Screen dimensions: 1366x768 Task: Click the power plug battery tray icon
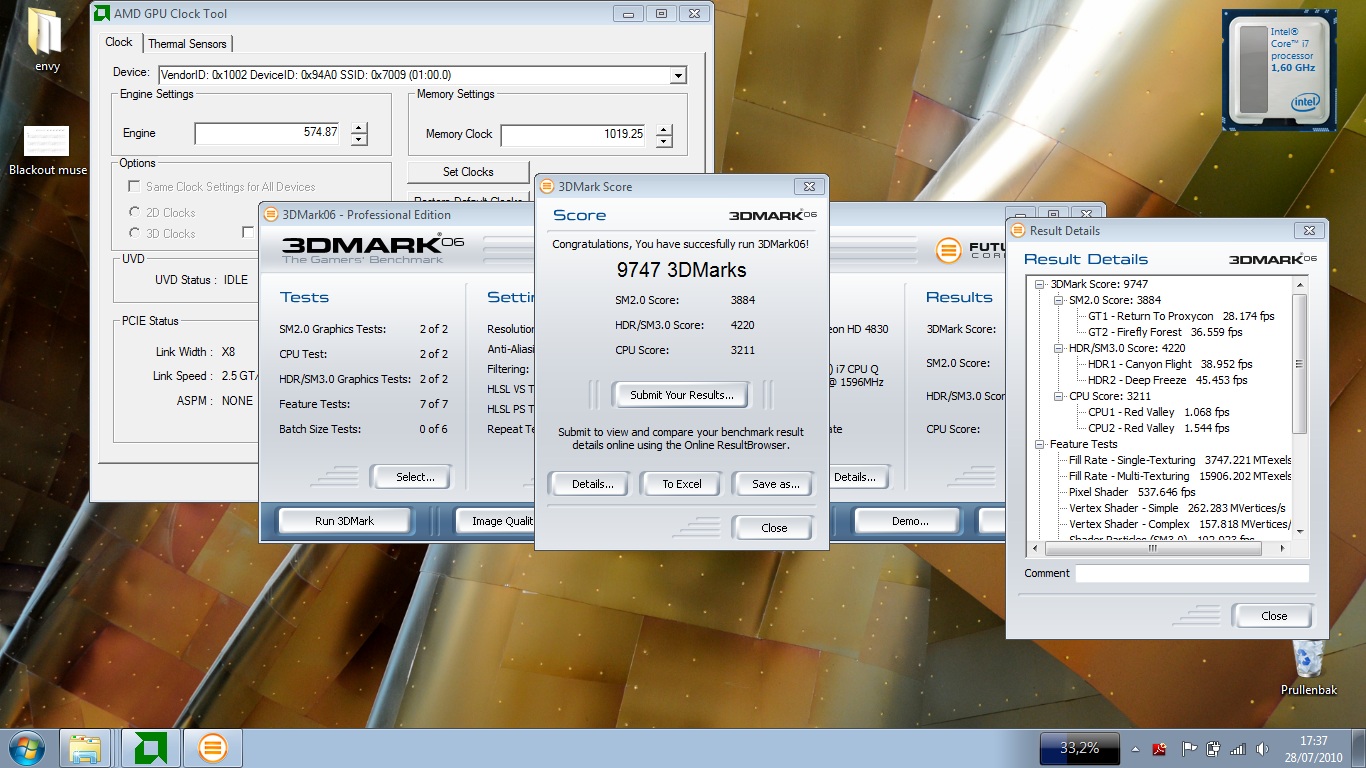(x=1214, y=748)
